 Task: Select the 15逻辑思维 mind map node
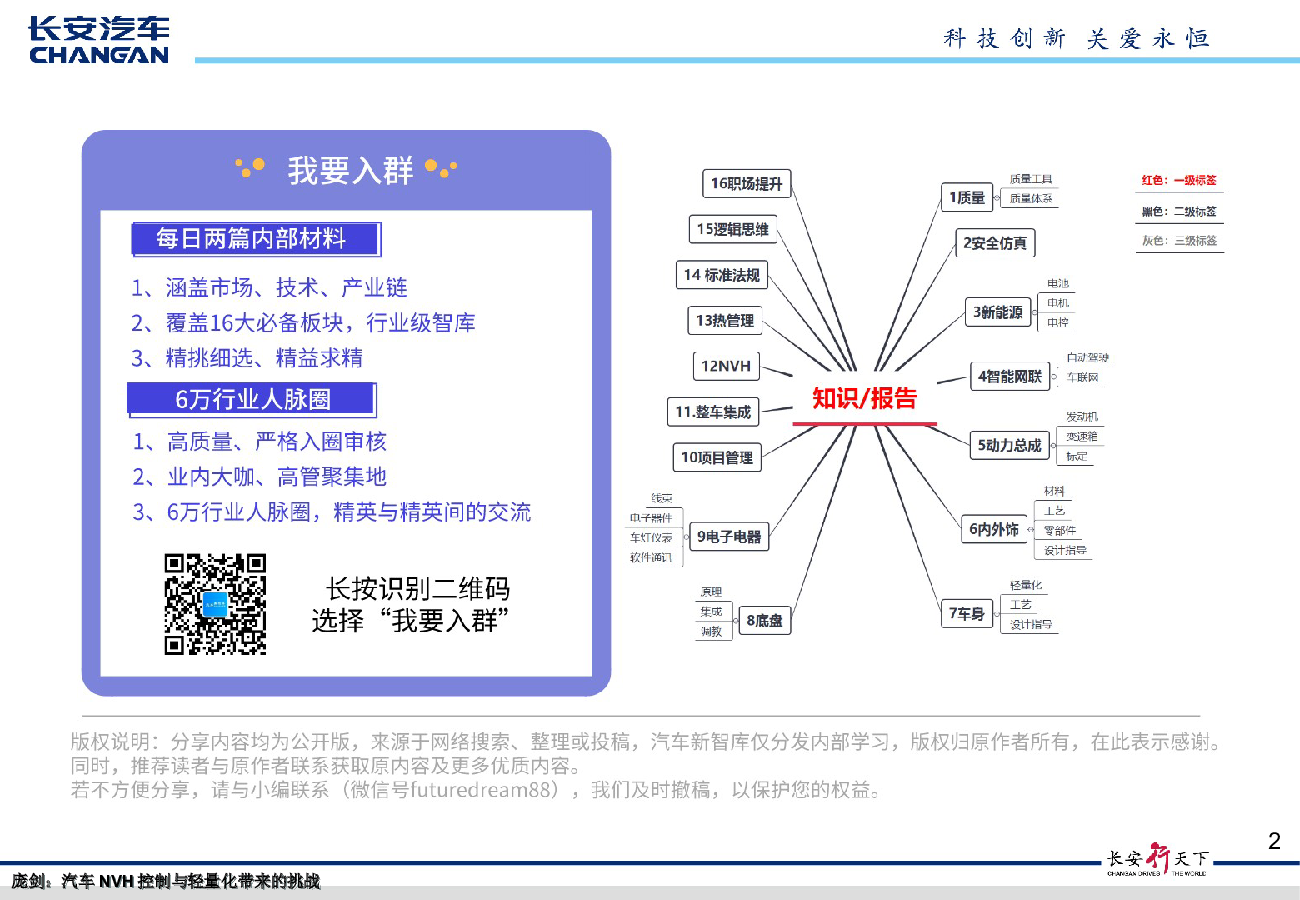pos(733,229)
